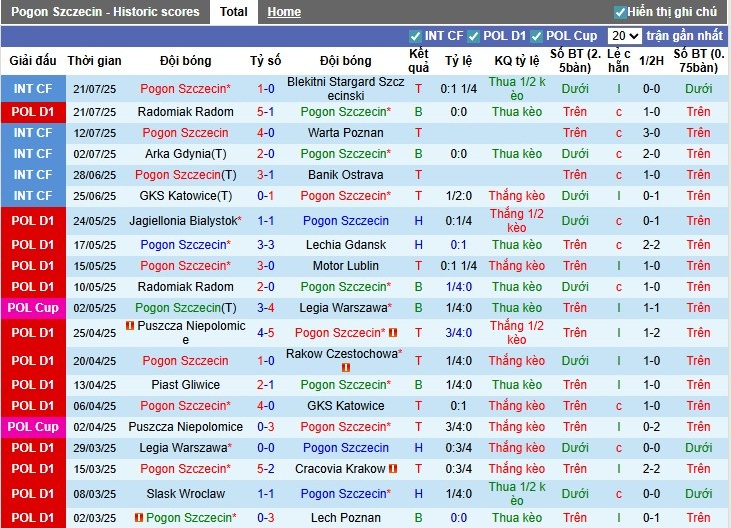Screen dimensions: 731x528
Task: Click the Kết quả column header
Action: point(419,61)
